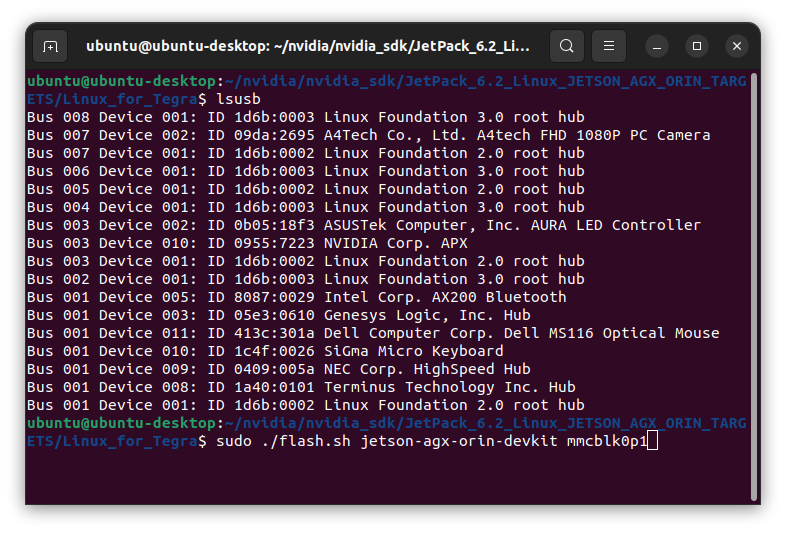Click the Bus 007 Device 001 line
The height and width of the screenshot is (533, 786).
(306, 153)
